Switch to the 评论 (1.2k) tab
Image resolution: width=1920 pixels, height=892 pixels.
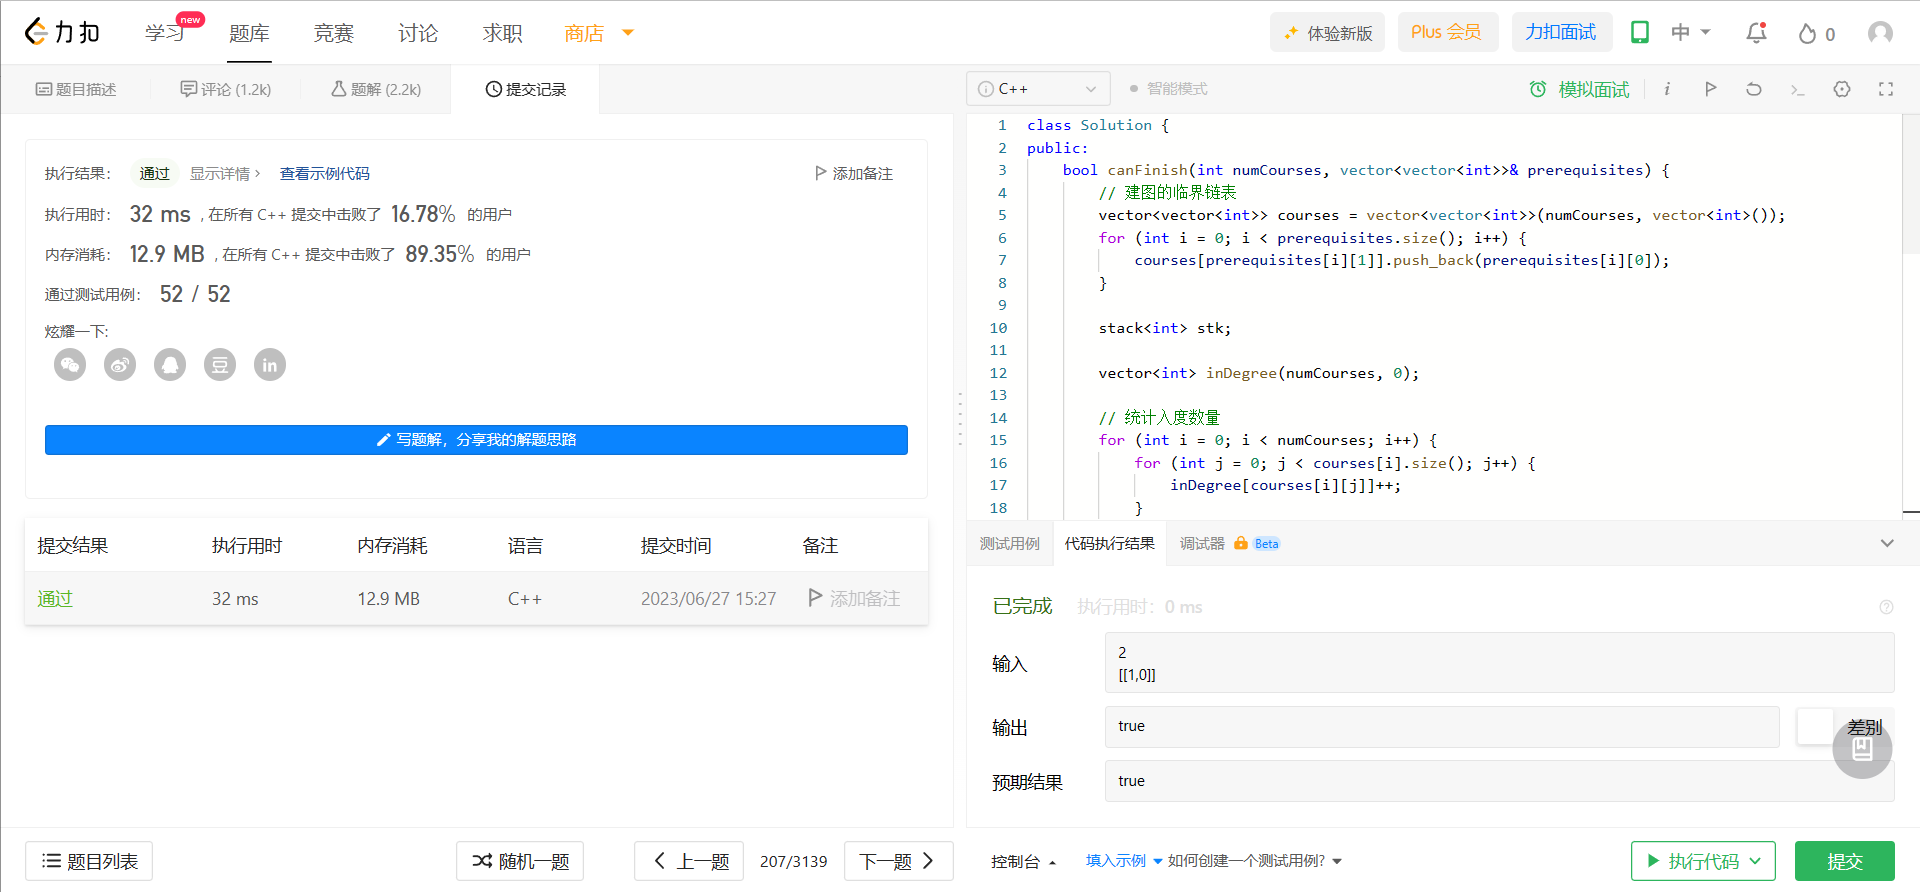[x=226, y=89]
